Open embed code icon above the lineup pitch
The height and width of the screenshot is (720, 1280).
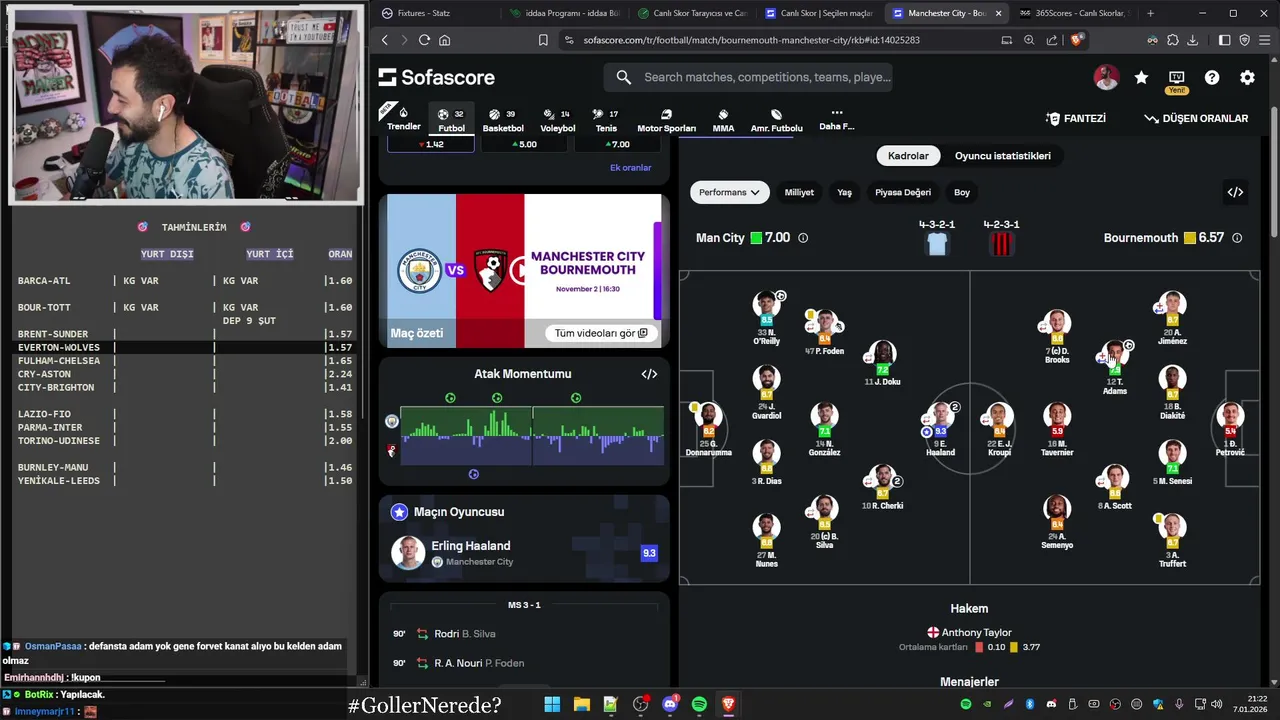pos(1235,192)
